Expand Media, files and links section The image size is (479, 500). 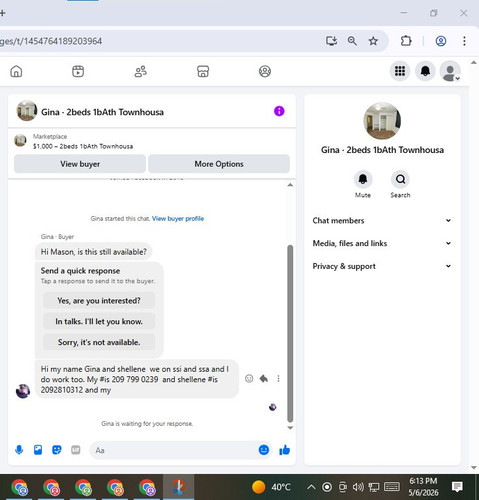pos(382,243)
